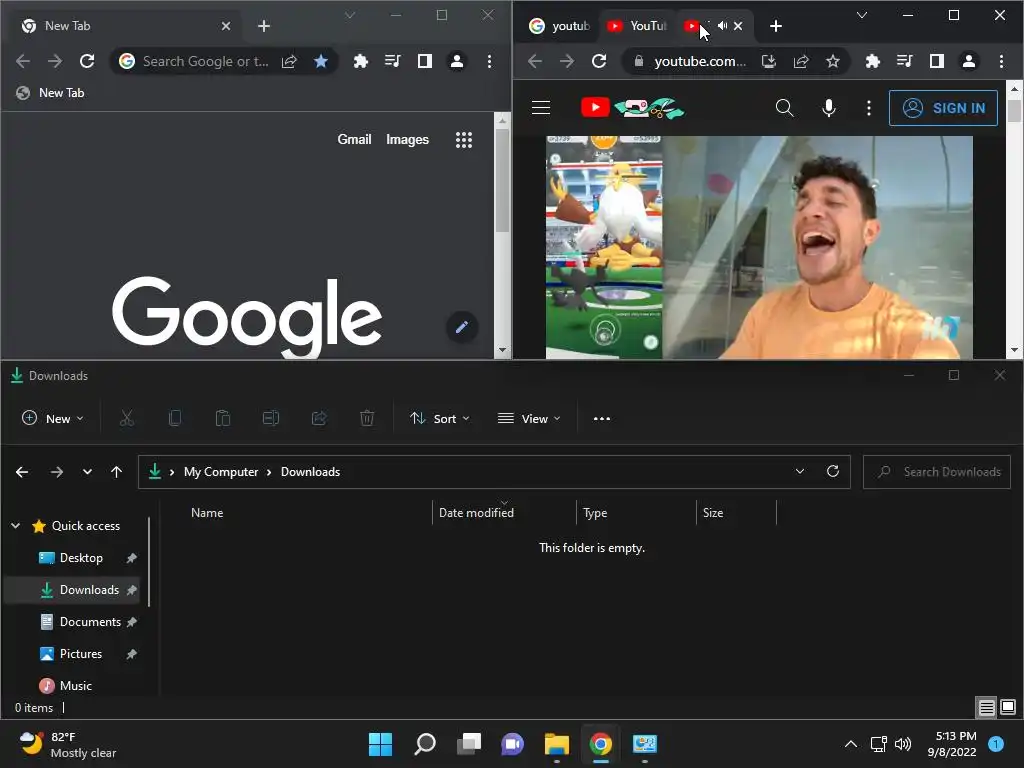Open media control icon in left Chrome toolbar

(x=392, y=61)
